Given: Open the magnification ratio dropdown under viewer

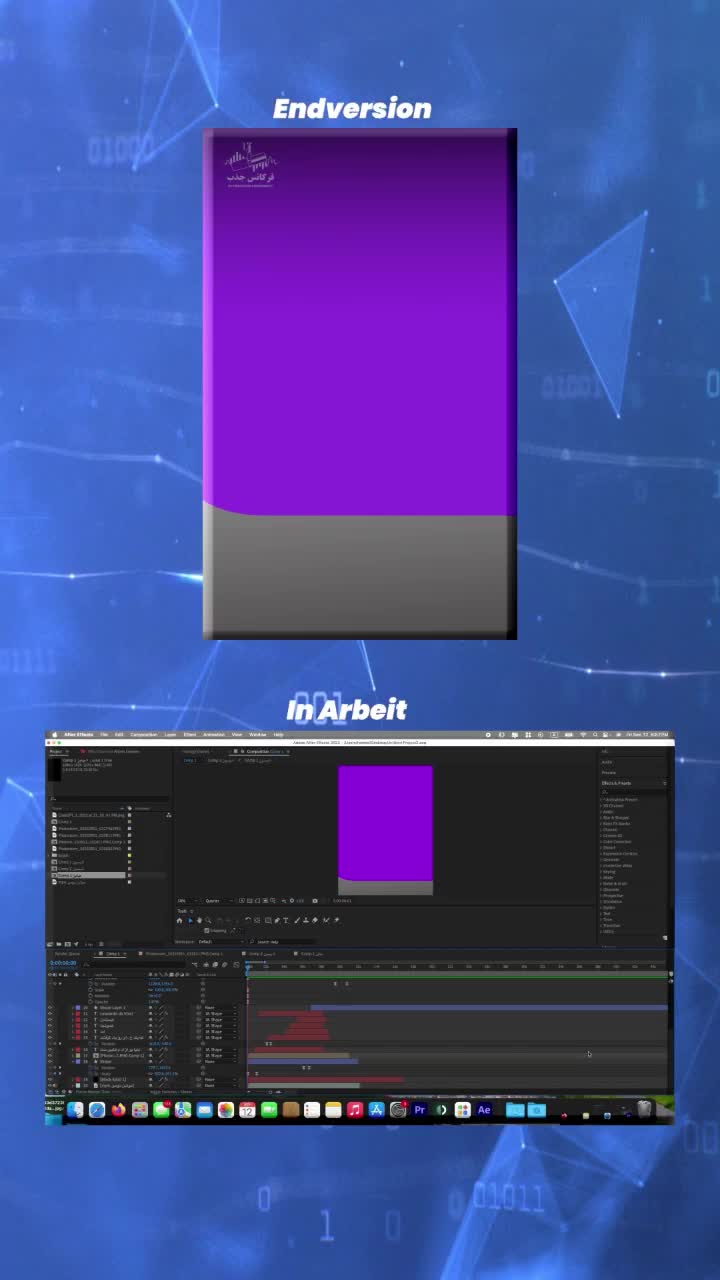Looking at the screenshot, I should click(188, 901).
